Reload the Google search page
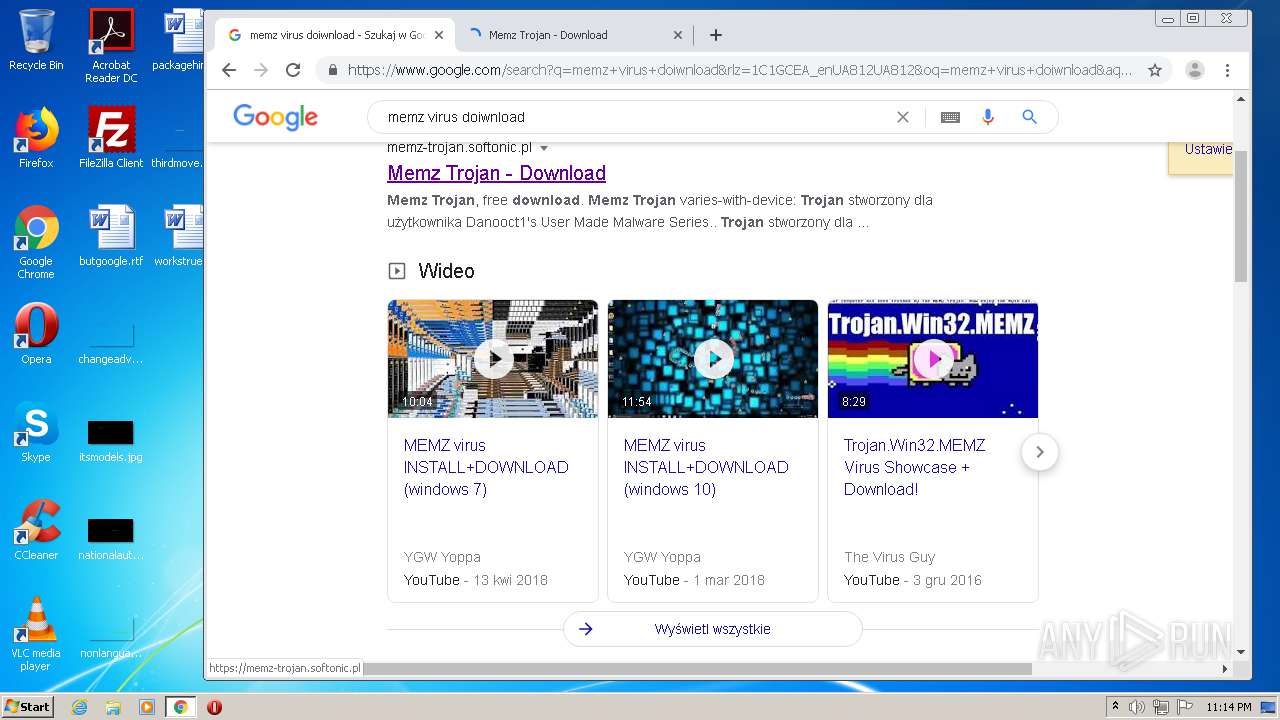The width and height of the screenshot is (1280, 720). point(293,70)
